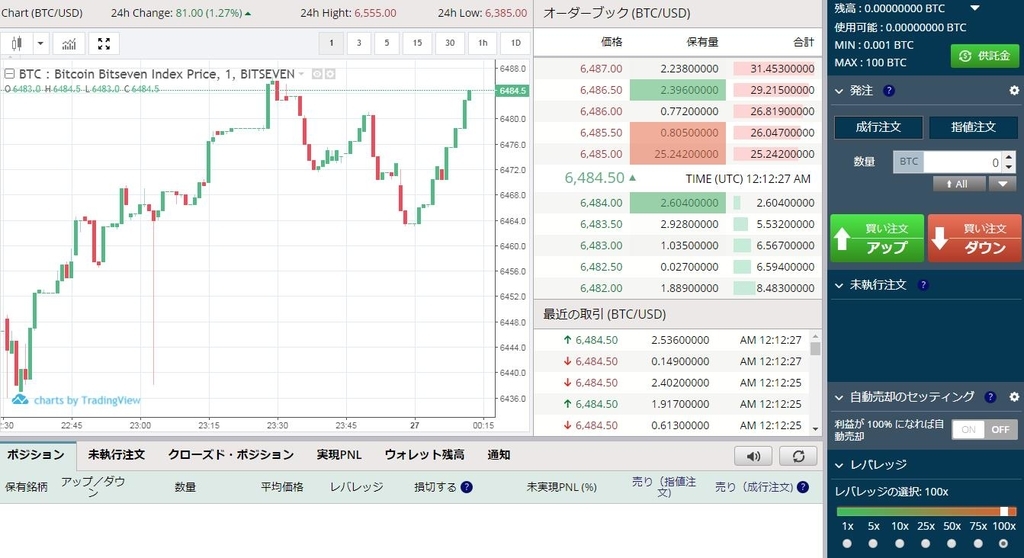Click bid price 6,484.00 row

678,203
